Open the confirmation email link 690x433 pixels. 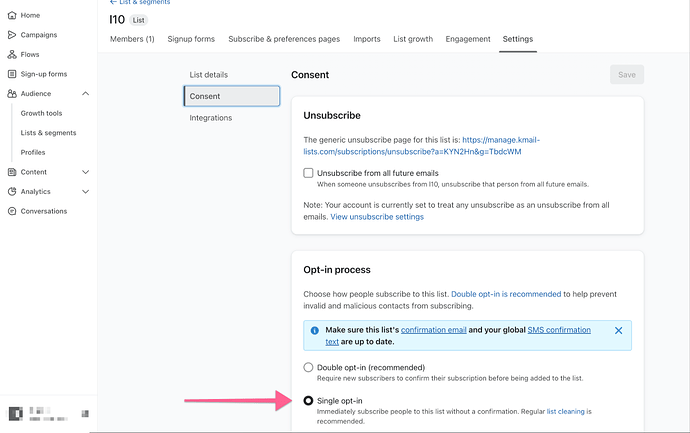(x=437, y=329)
